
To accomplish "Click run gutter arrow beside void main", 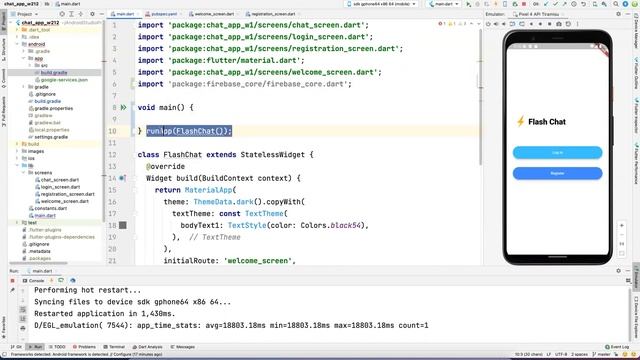I will click(x=123, y=108).
